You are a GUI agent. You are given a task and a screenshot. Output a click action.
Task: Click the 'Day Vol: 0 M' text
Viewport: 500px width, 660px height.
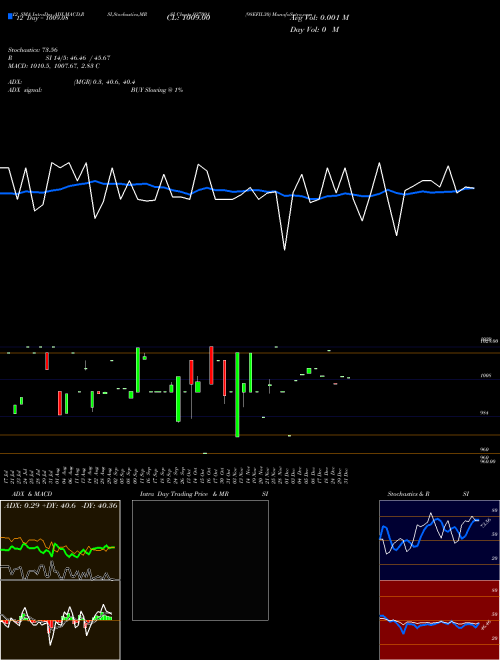point(314,30)
